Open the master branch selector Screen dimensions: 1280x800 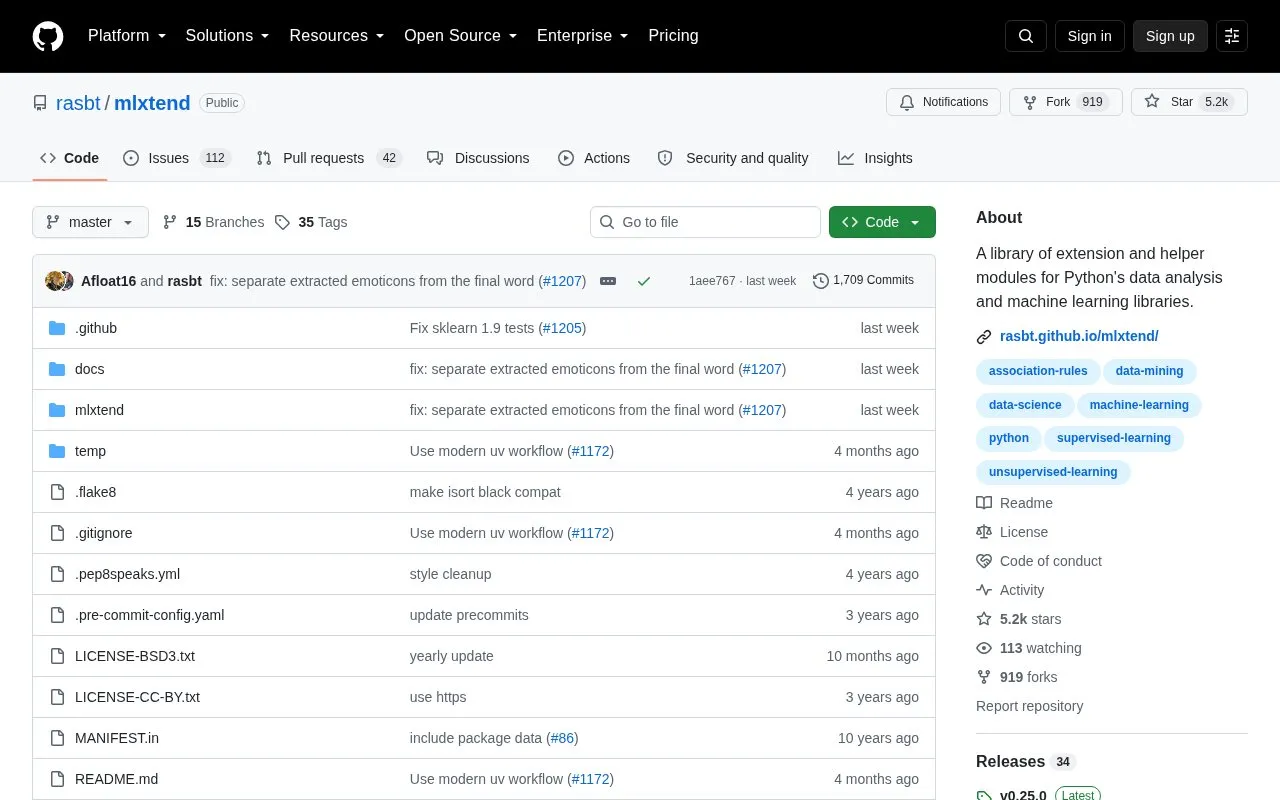click(90, 222)
